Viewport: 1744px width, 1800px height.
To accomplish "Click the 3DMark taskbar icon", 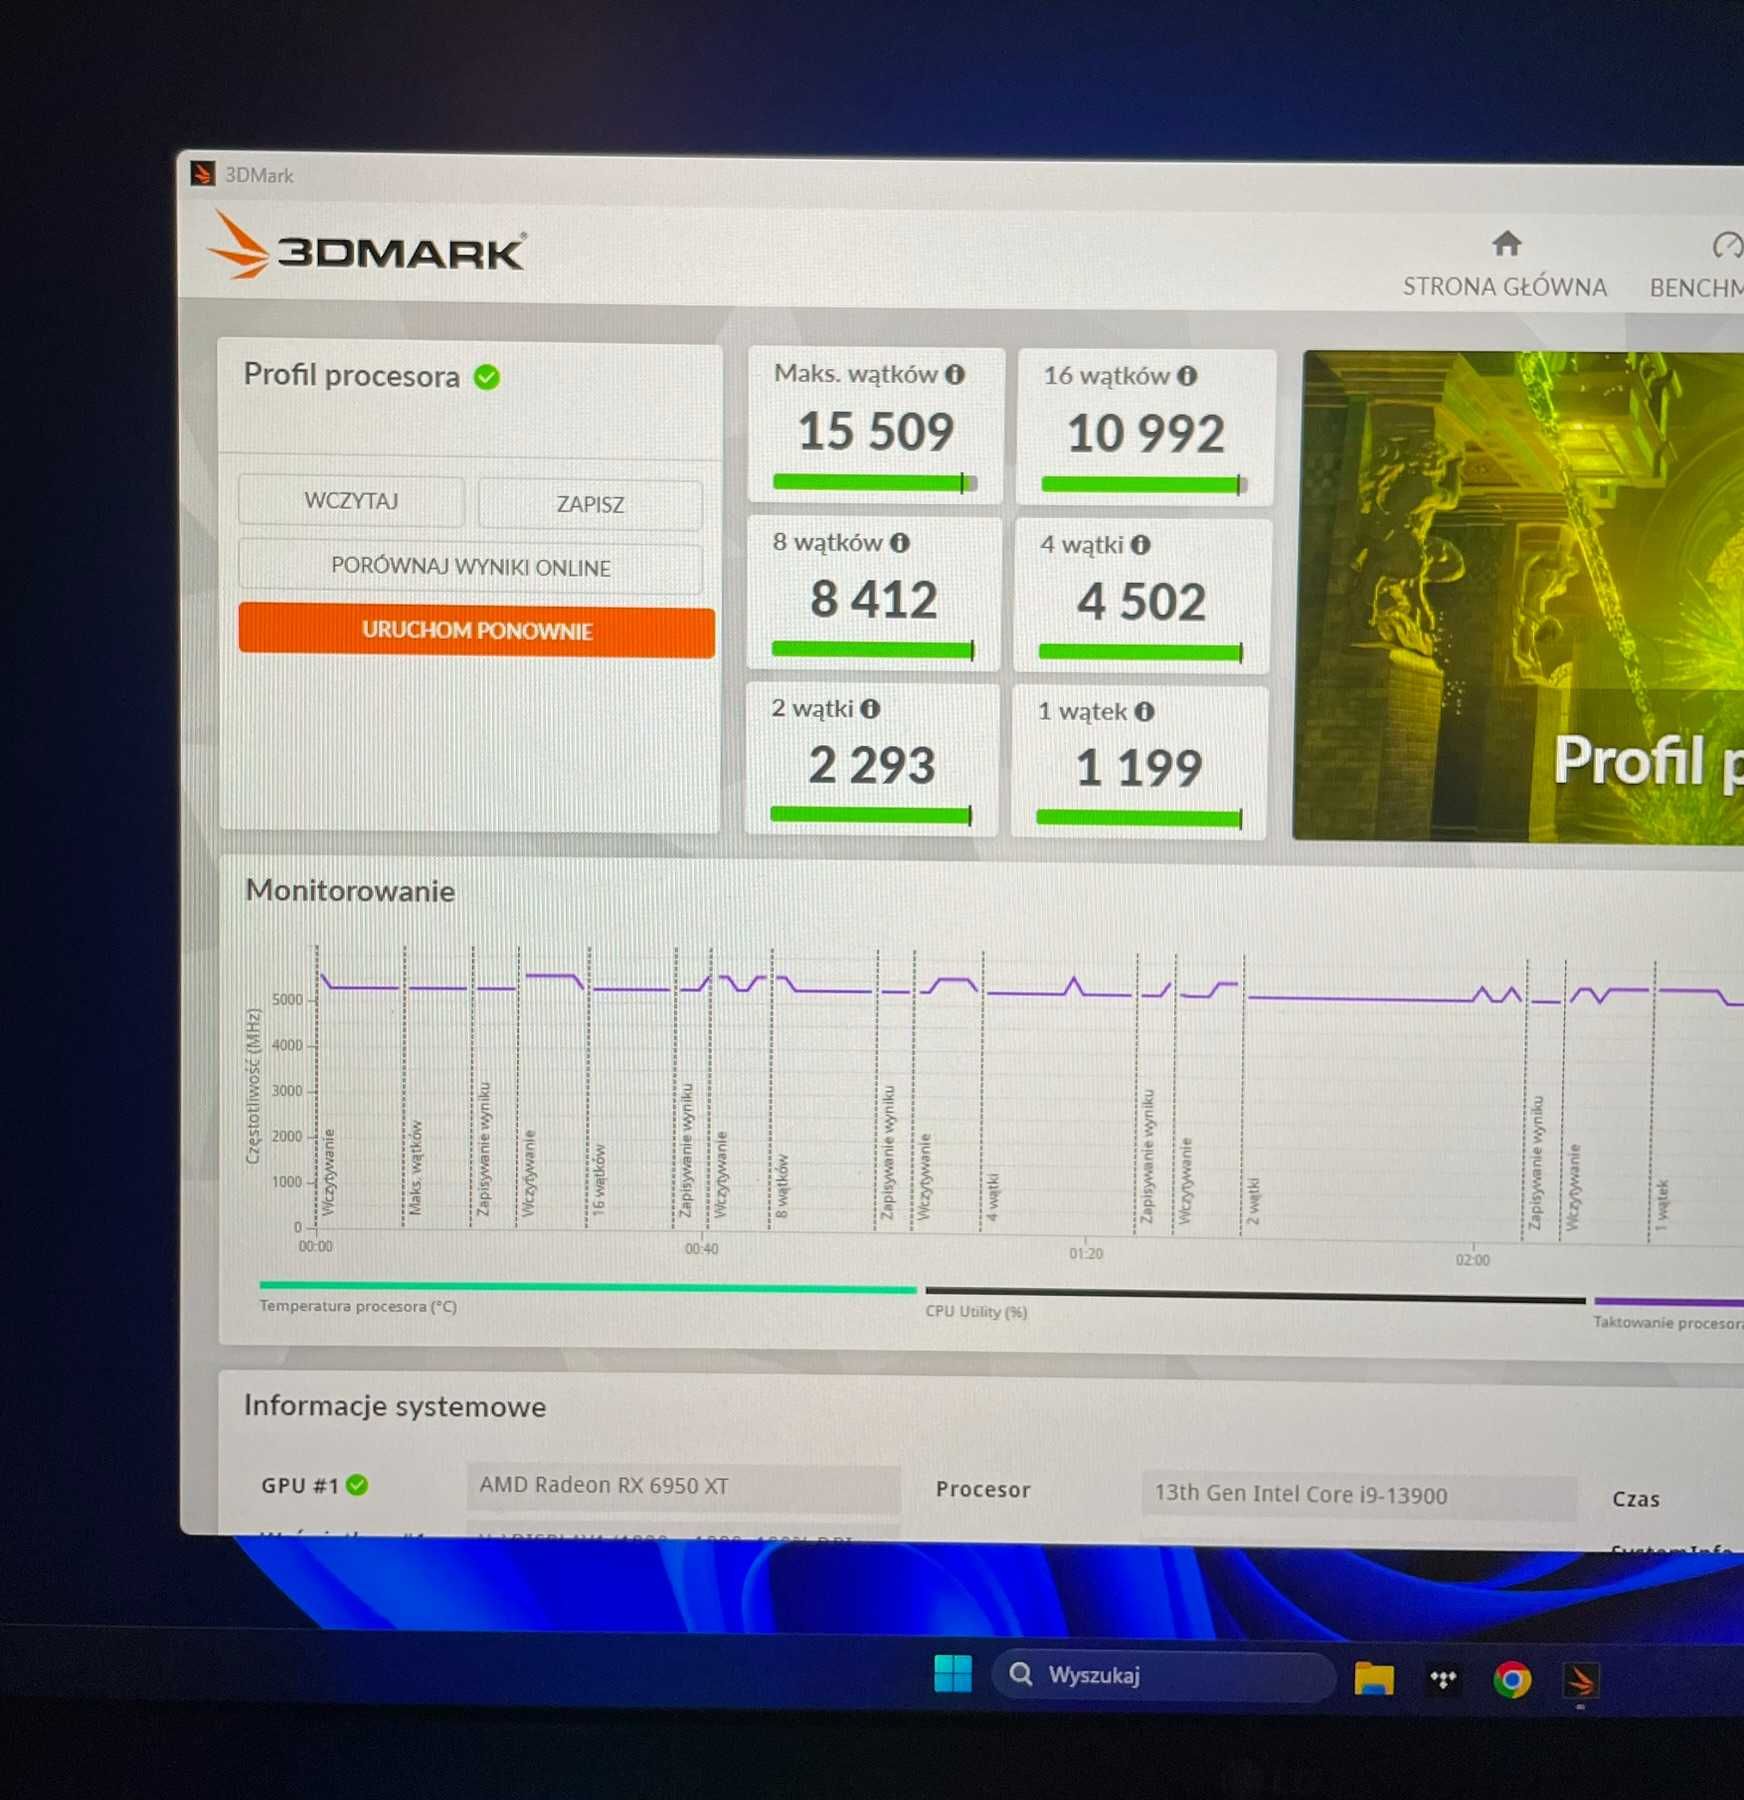I will tap(1580, 1681).
